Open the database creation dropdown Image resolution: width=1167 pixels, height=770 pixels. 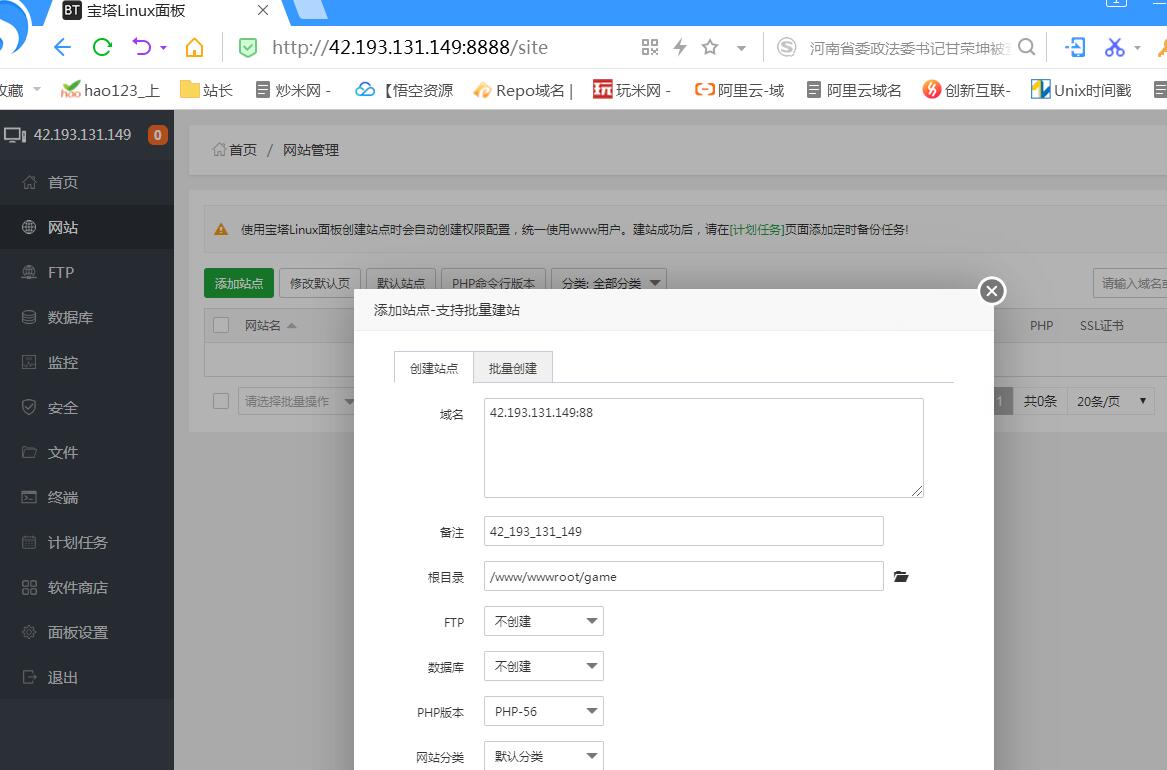tap(543, 666)
